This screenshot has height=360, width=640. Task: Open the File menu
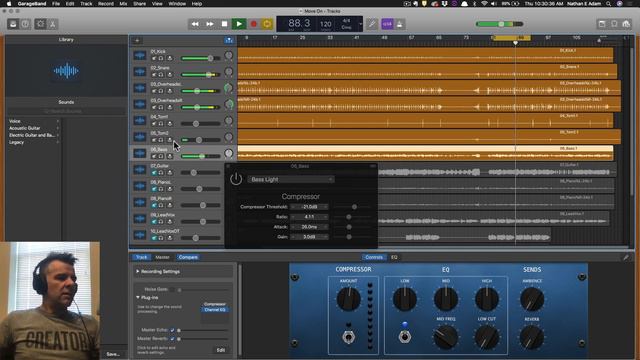(x=56, y=4)
